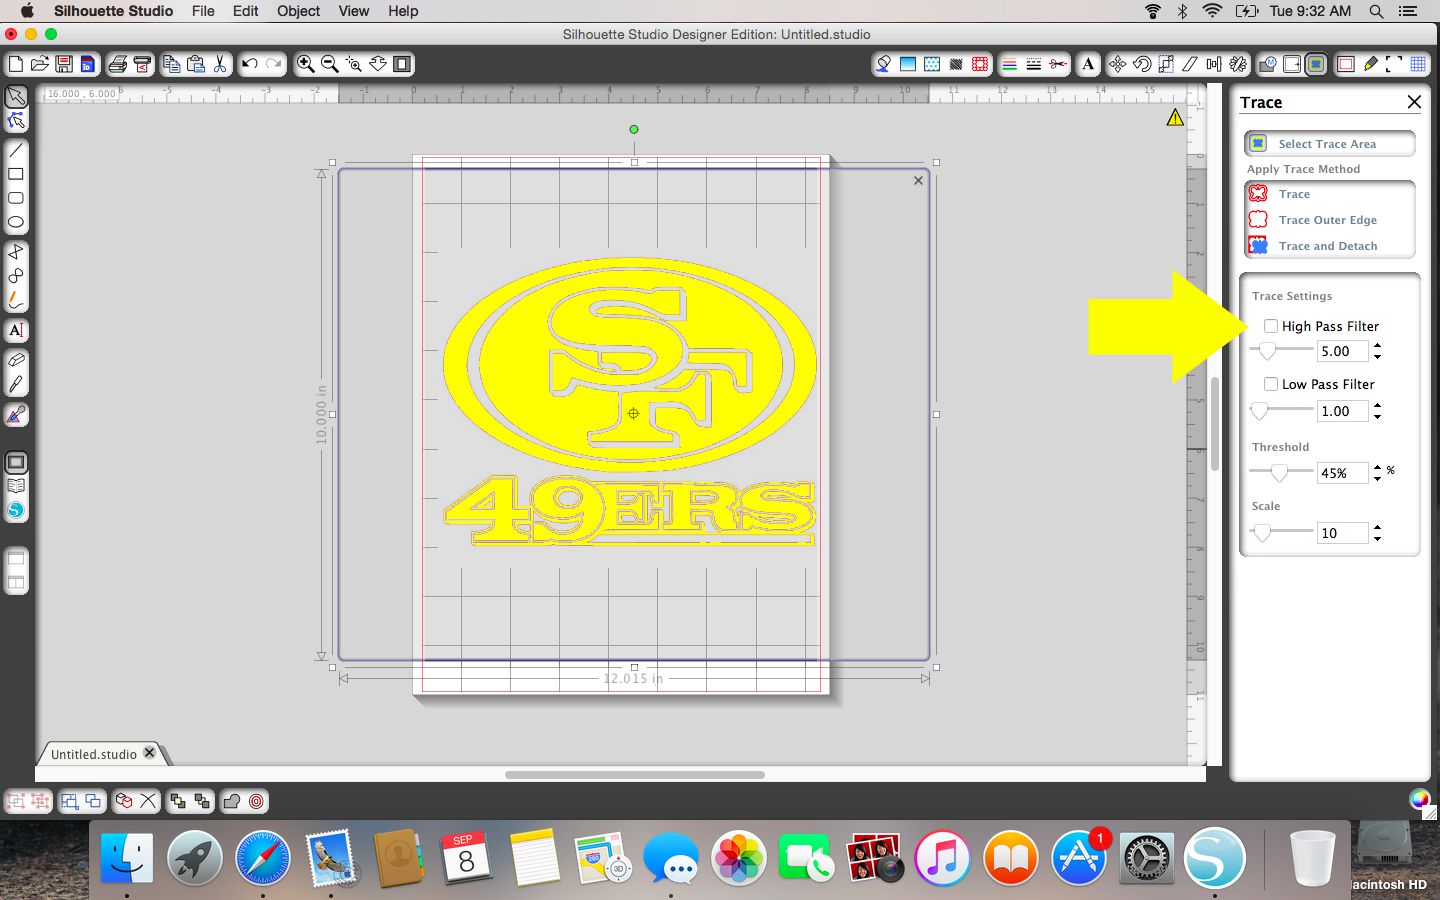
Task: Save the document with floppy disk icon
Action: pos(64,64)
